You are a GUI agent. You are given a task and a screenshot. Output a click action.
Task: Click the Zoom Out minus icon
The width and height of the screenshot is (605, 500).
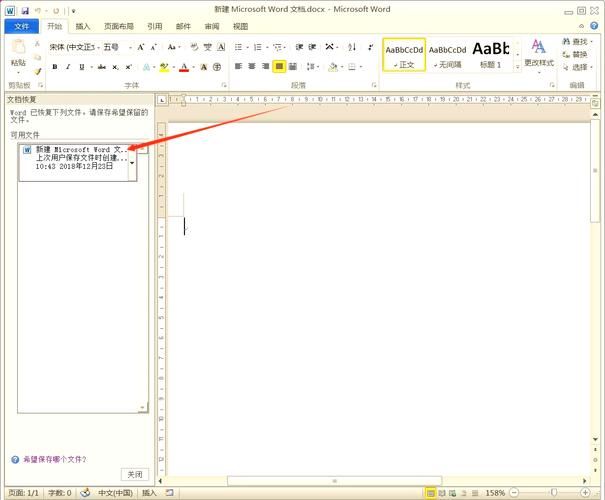click(x=516, y=493)
